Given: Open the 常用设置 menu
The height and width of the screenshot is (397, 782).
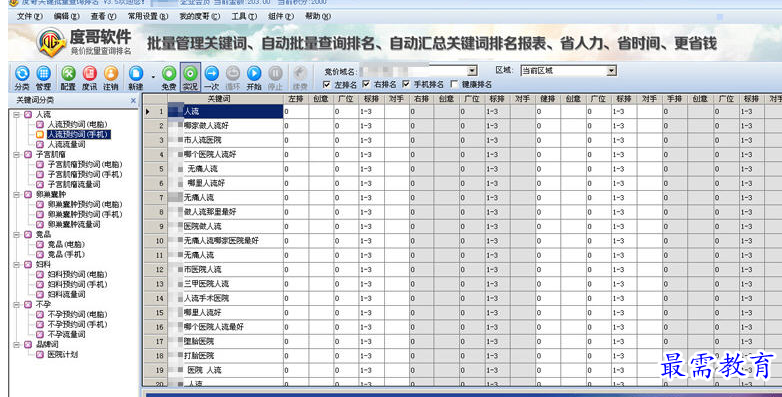Looking at the screenshot, I should click(148, 16).
